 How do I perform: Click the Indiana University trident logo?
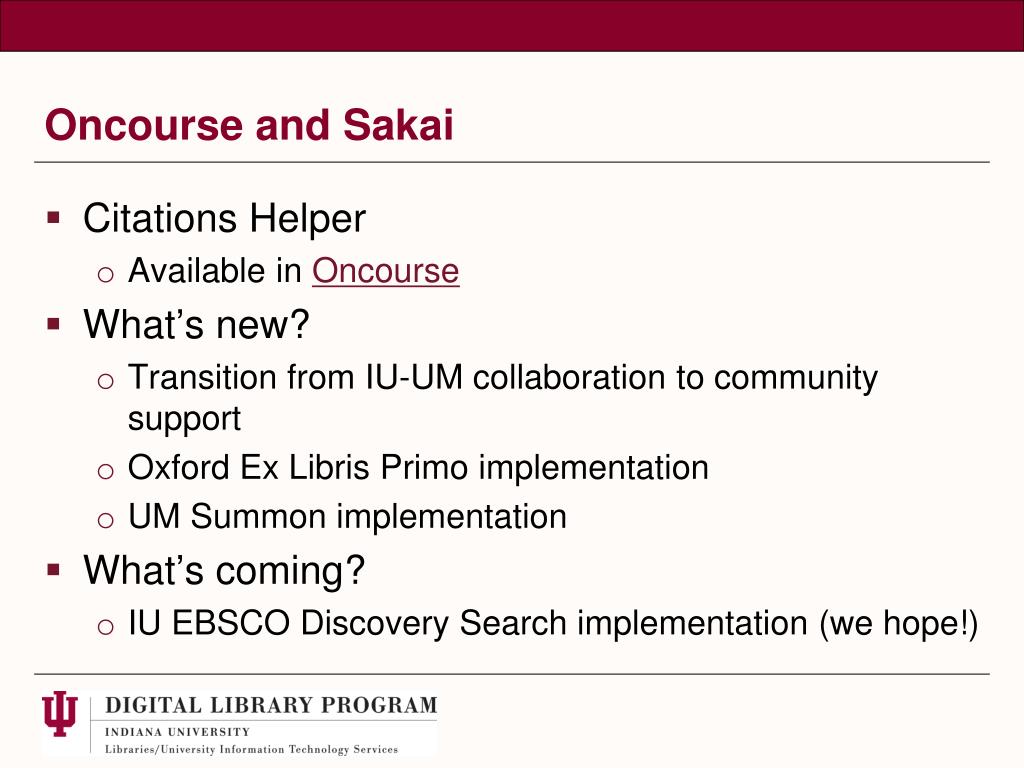click(x=59, y=713)
